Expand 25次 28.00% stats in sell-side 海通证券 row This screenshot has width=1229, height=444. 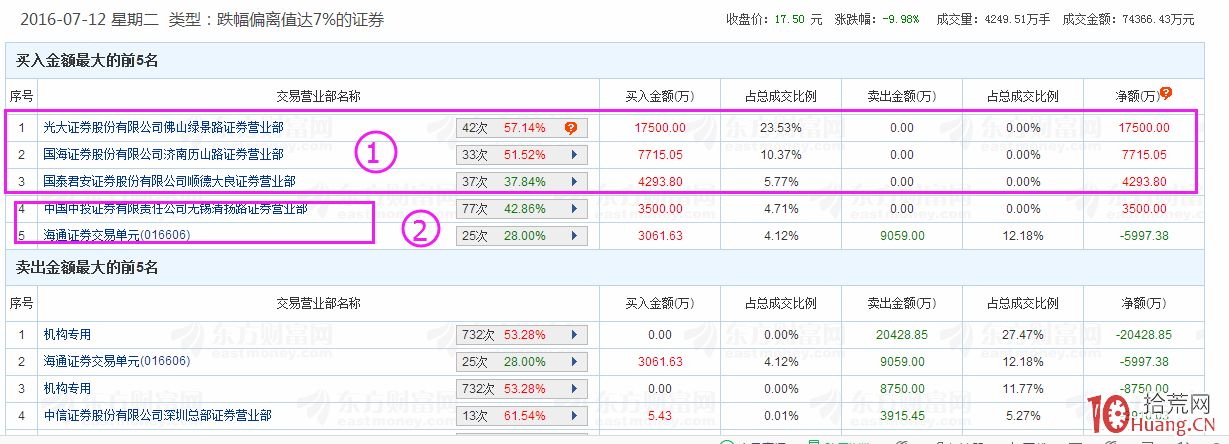coord(521,361)
